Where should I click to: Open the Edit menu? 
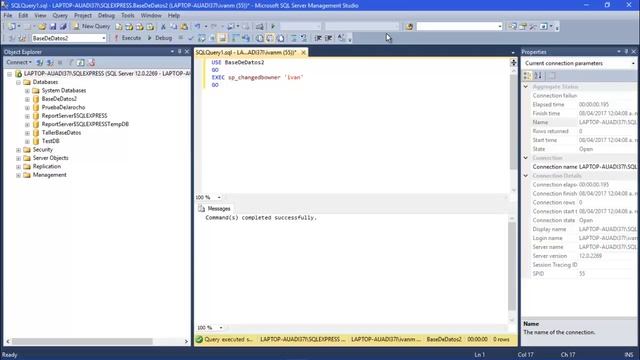pyautogui.click(x=23, y=16)
